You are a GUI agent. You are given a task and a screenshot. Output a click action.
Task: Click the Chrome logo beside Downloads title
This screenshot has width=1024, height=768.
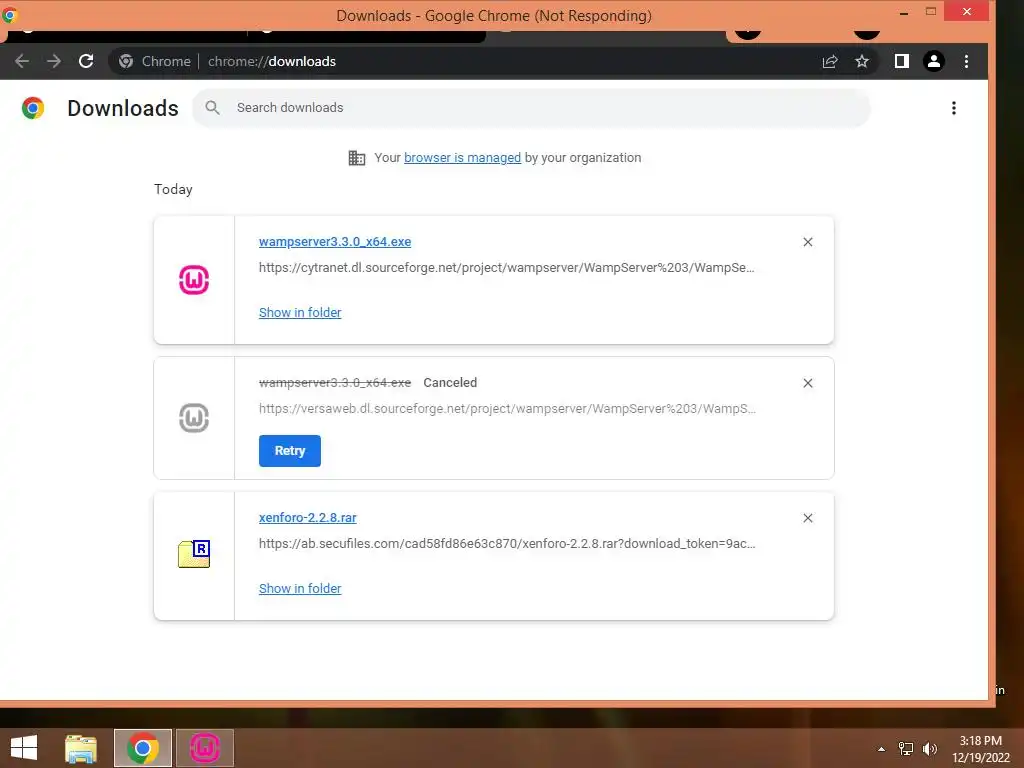point(33,108)
